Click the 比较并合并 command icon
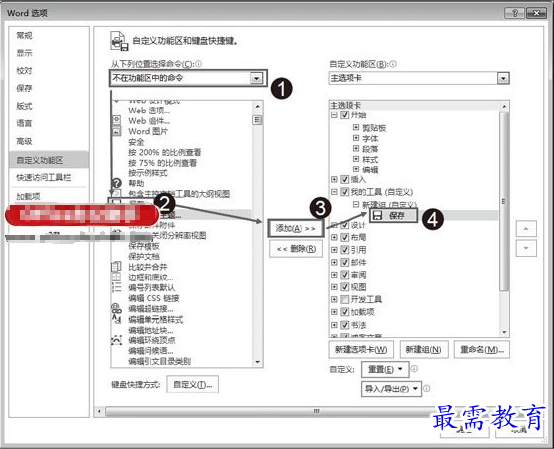This screenshot has width=554, height=449. pos(117,267)
